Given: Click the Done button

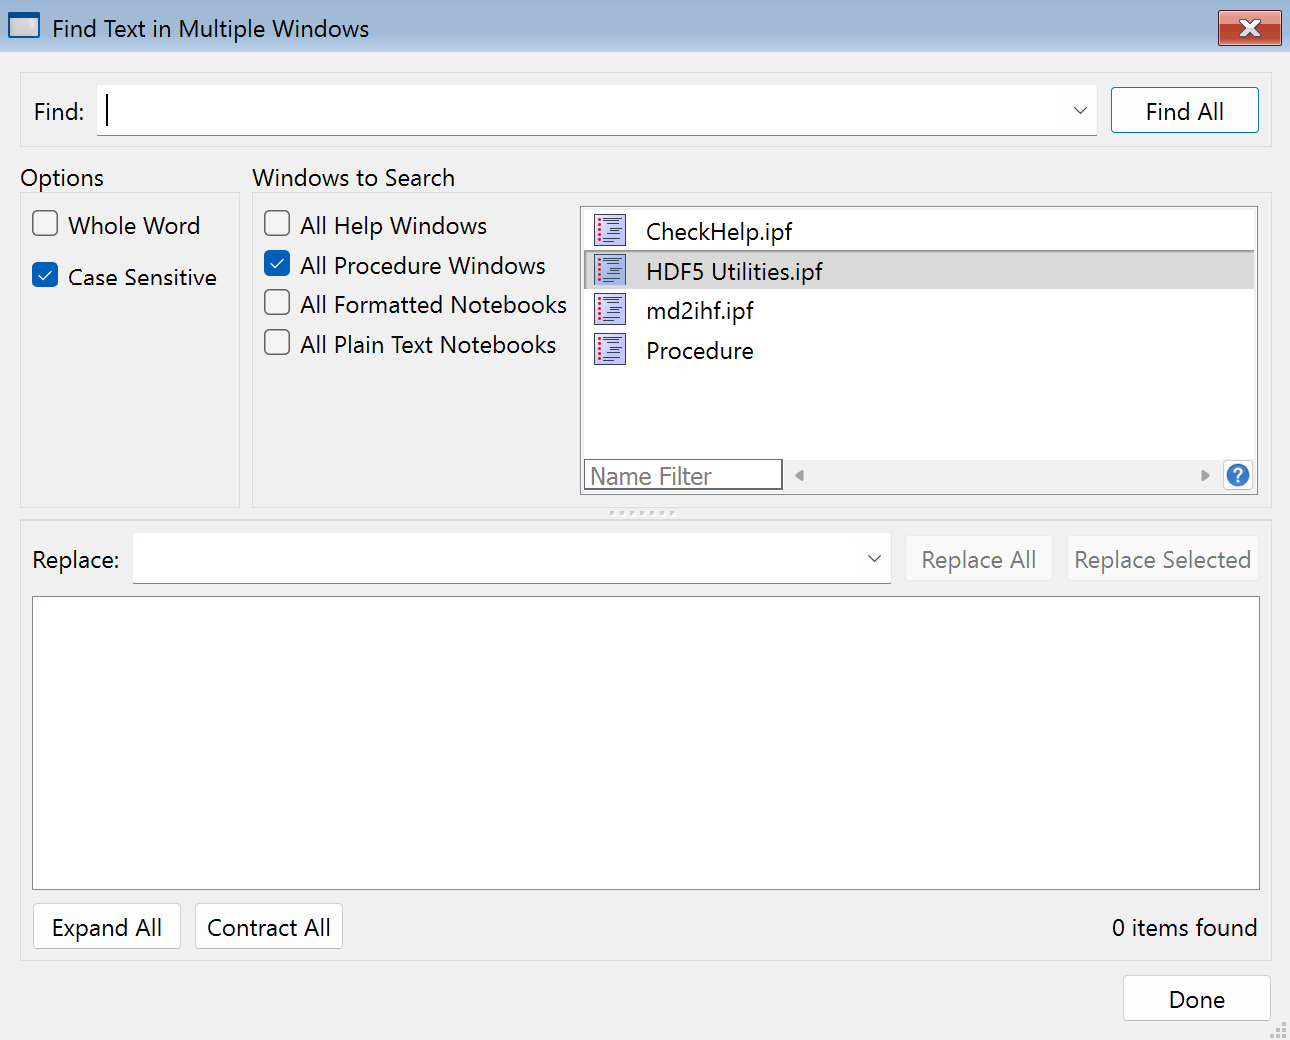Looking at the screenshot, I should click(x=1196, y=999).
